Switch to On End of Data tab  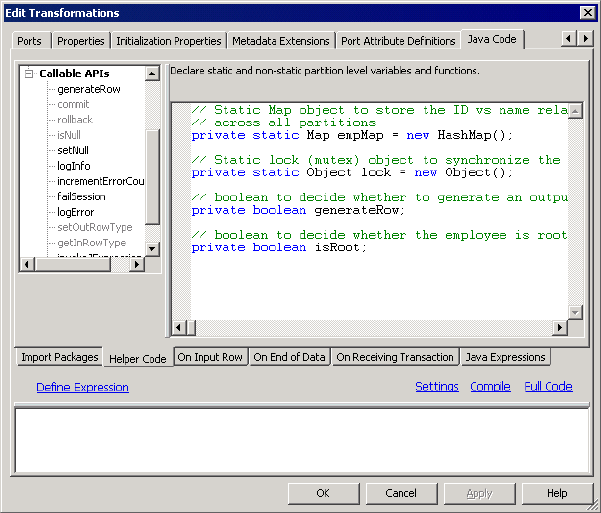pos(289,357)
